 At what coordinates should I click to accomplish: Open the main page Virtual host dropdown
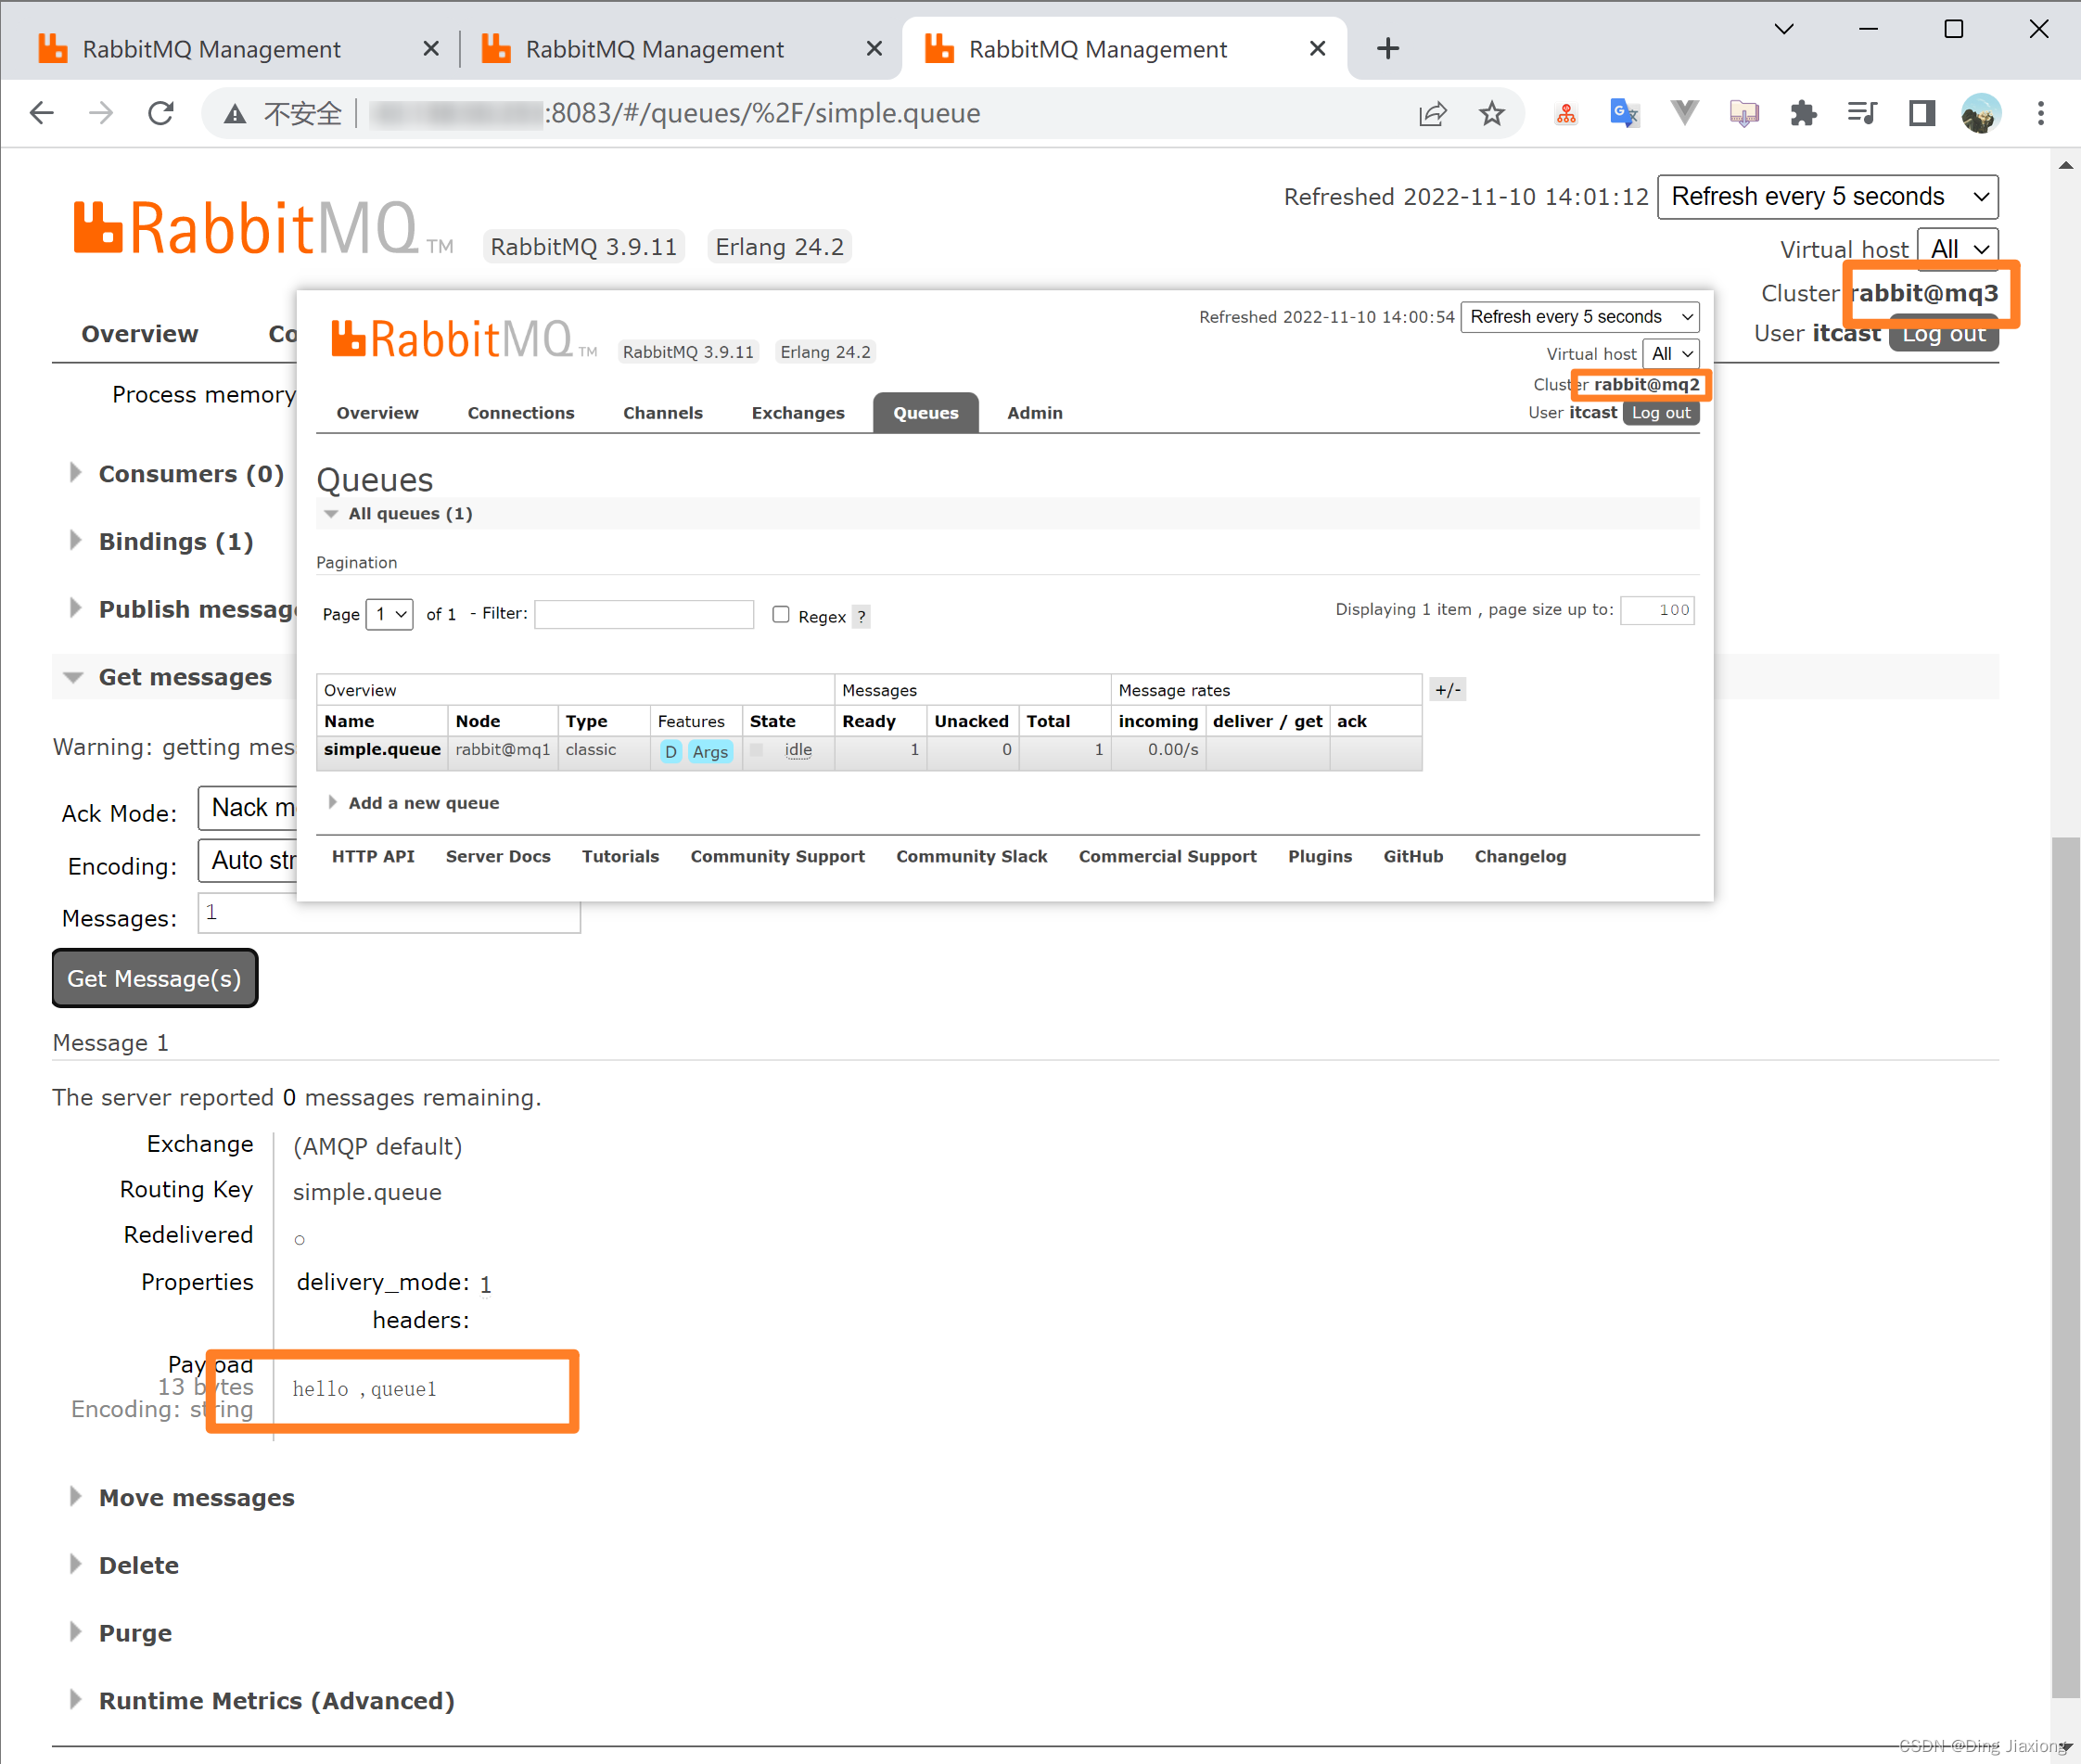coord(1958,249)
